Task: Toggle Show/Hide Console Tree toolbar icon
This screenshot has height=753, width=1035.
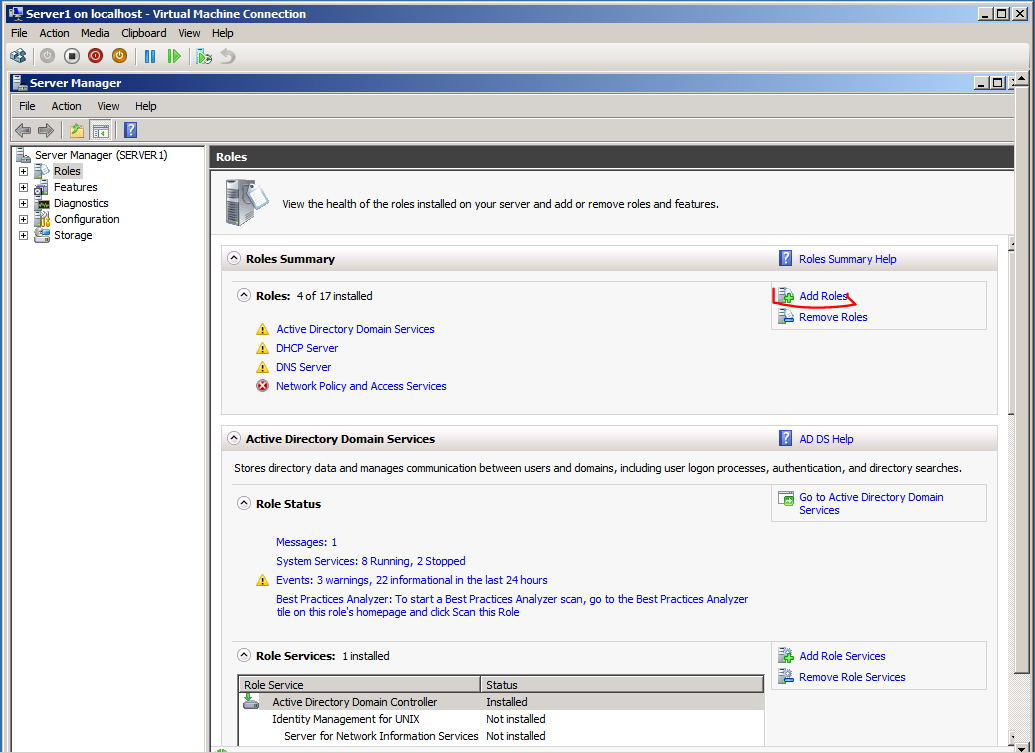Action: click(100, 130)
